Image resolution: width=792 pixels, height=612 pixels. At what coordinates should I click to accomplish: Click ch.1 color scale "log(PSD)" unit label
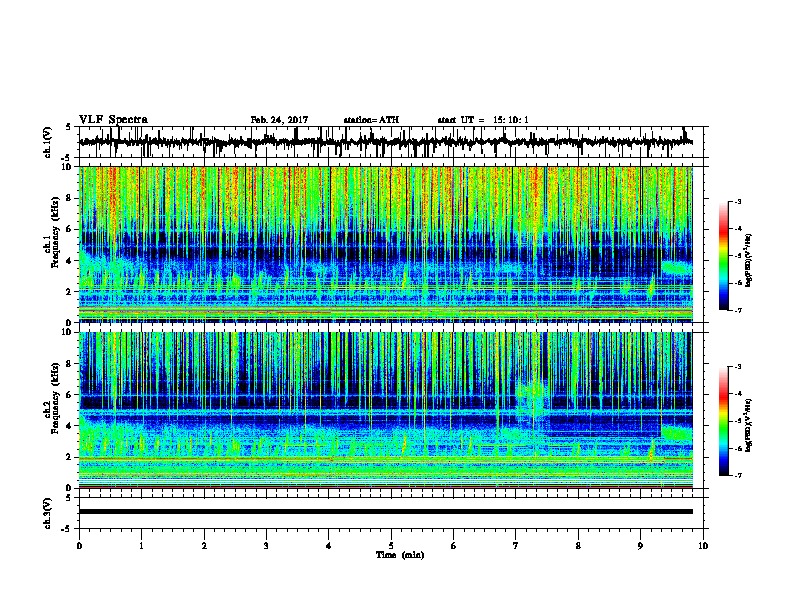coord(748,261)
